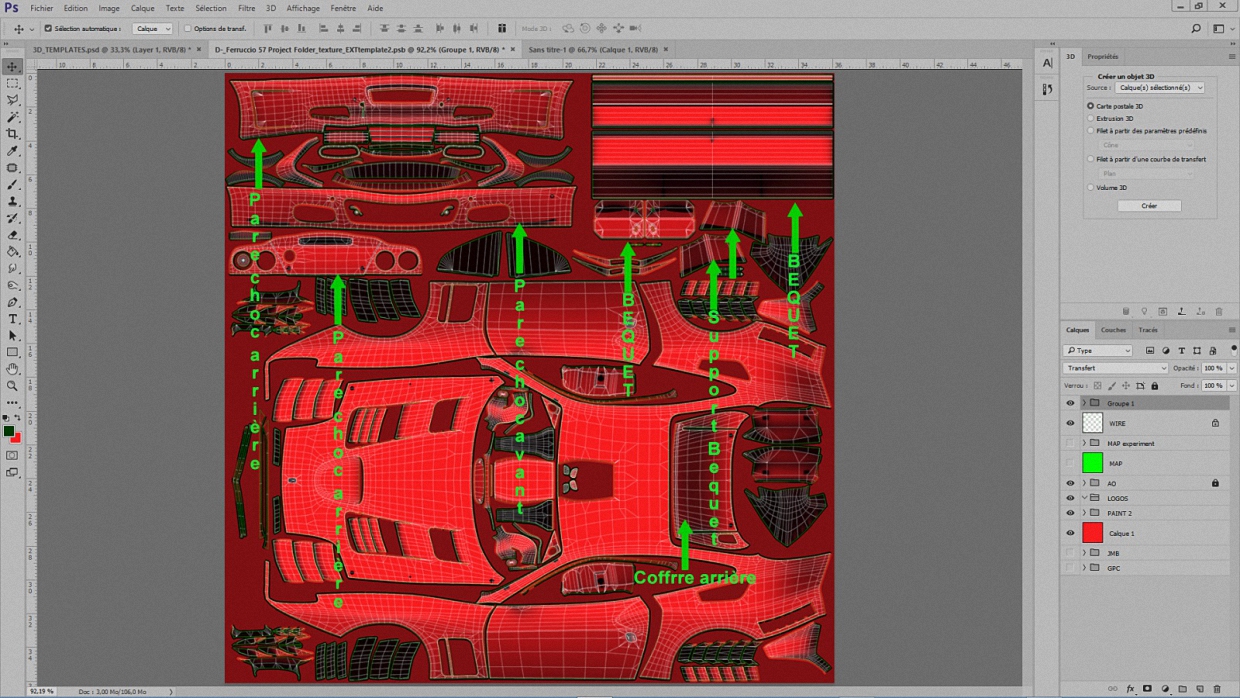Select the red Calque 1 layer thumbnail
The width and height of the screenshot is (1240, 698).
point(1093,533)
